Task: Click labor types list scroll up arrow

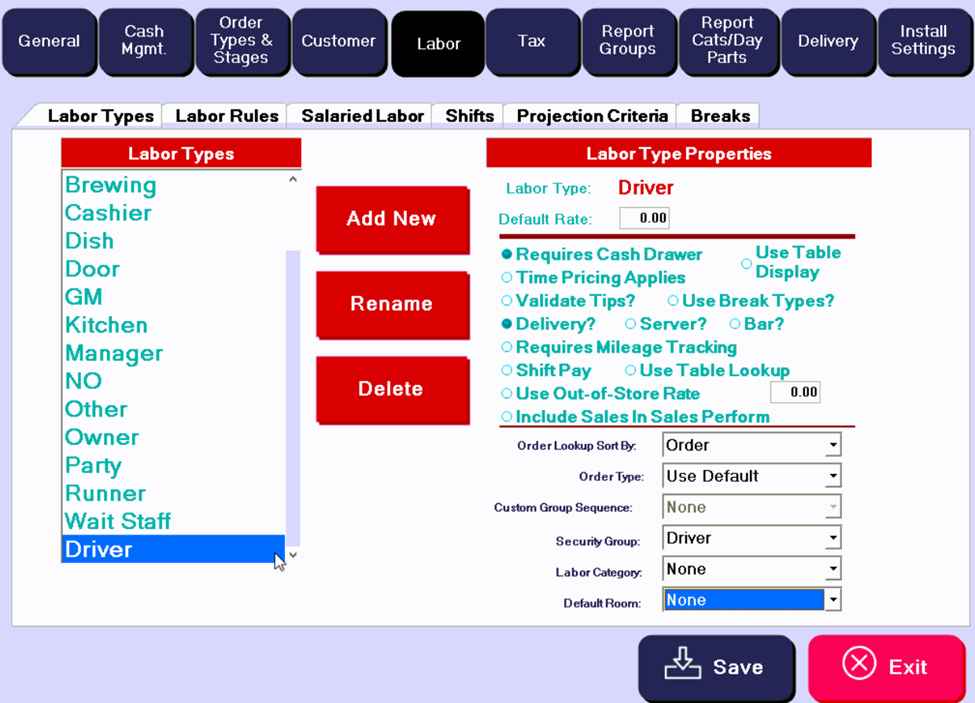Action: click(293, 180)
